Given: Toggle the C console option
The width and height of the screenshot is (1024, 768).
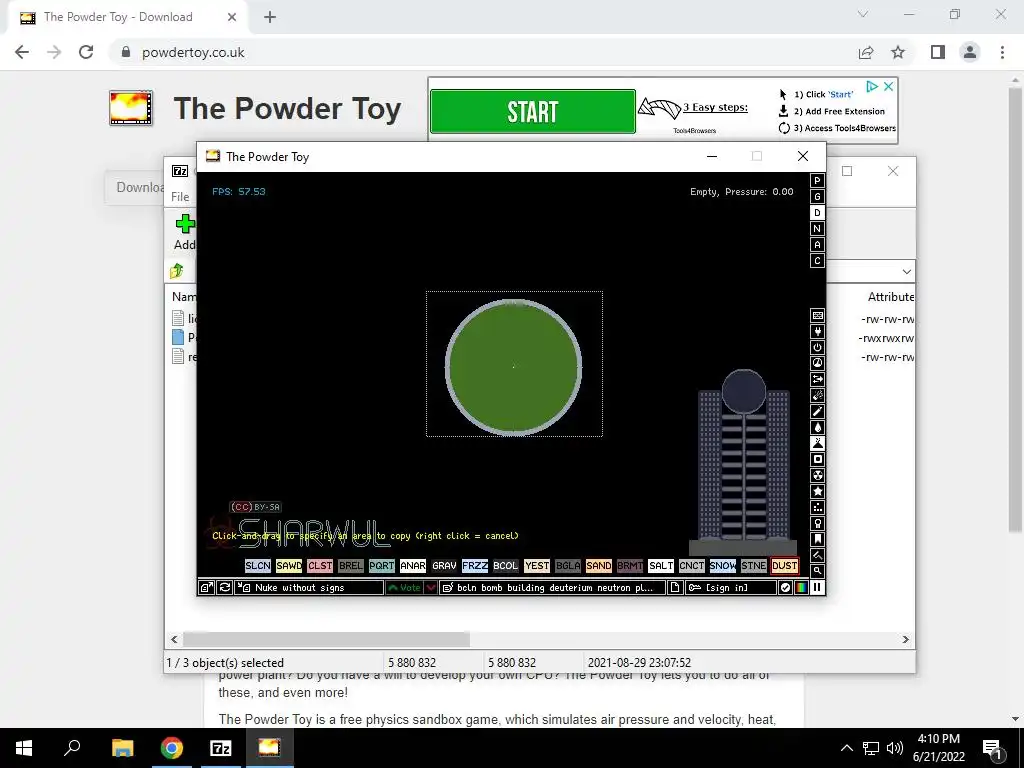Looking at the screenshot, I should point(817,261).
